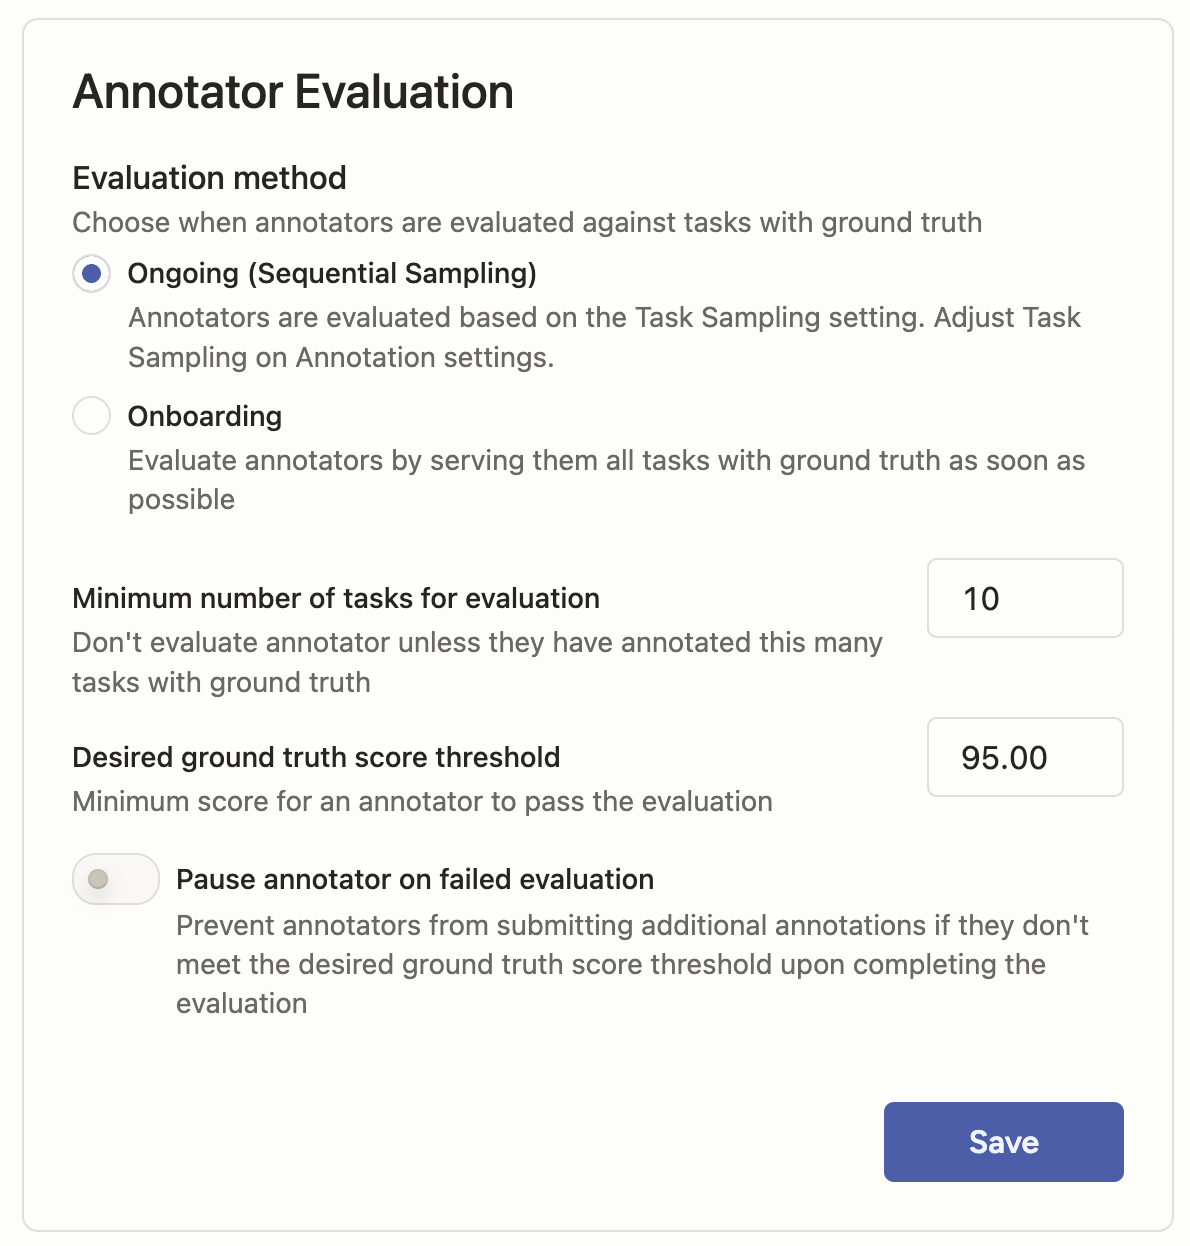
Task: Click the Annotator Evaluation heading
Action: pyautogui.click(x=292, y=91)
